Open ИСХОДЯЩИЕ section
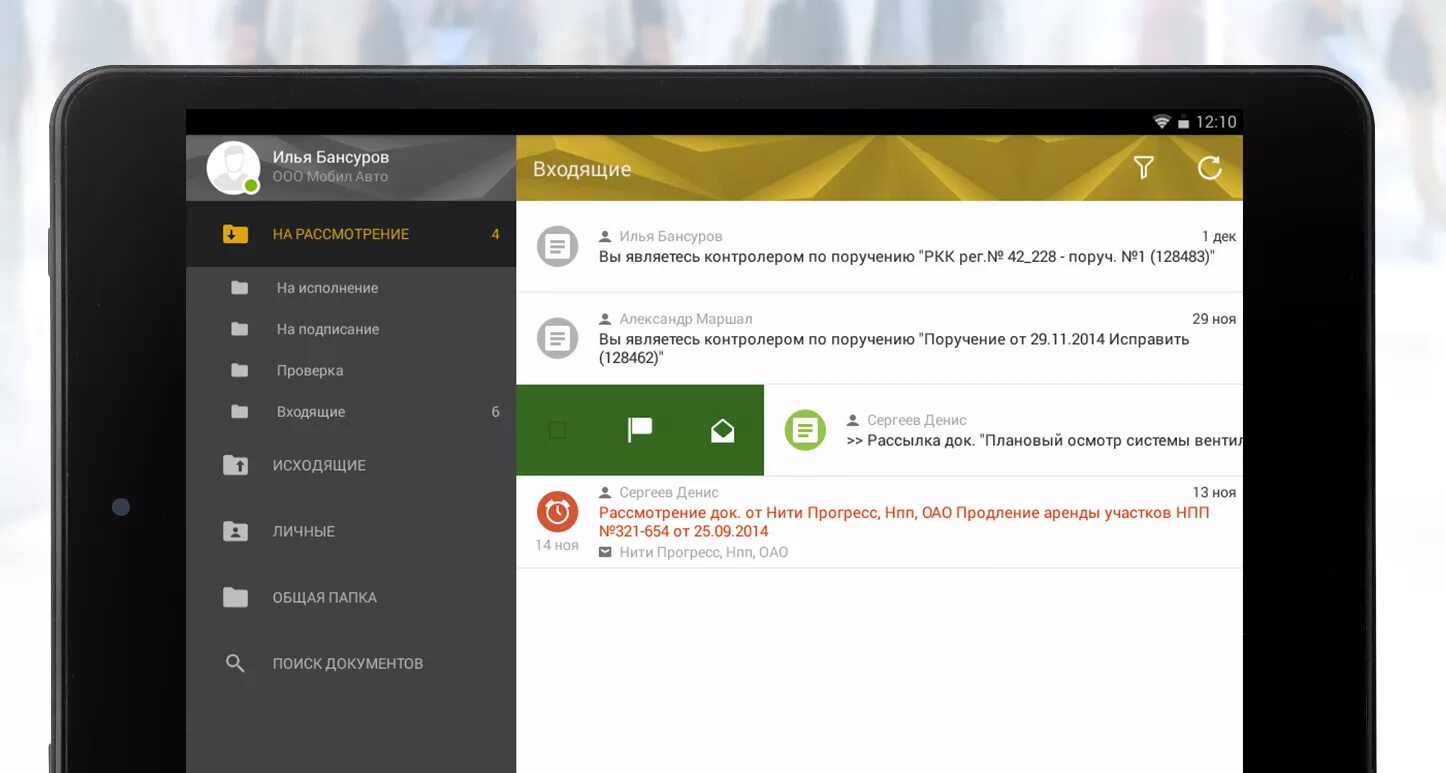Image resolution: width=1446 pixels, height=773 pixels. 351,465
